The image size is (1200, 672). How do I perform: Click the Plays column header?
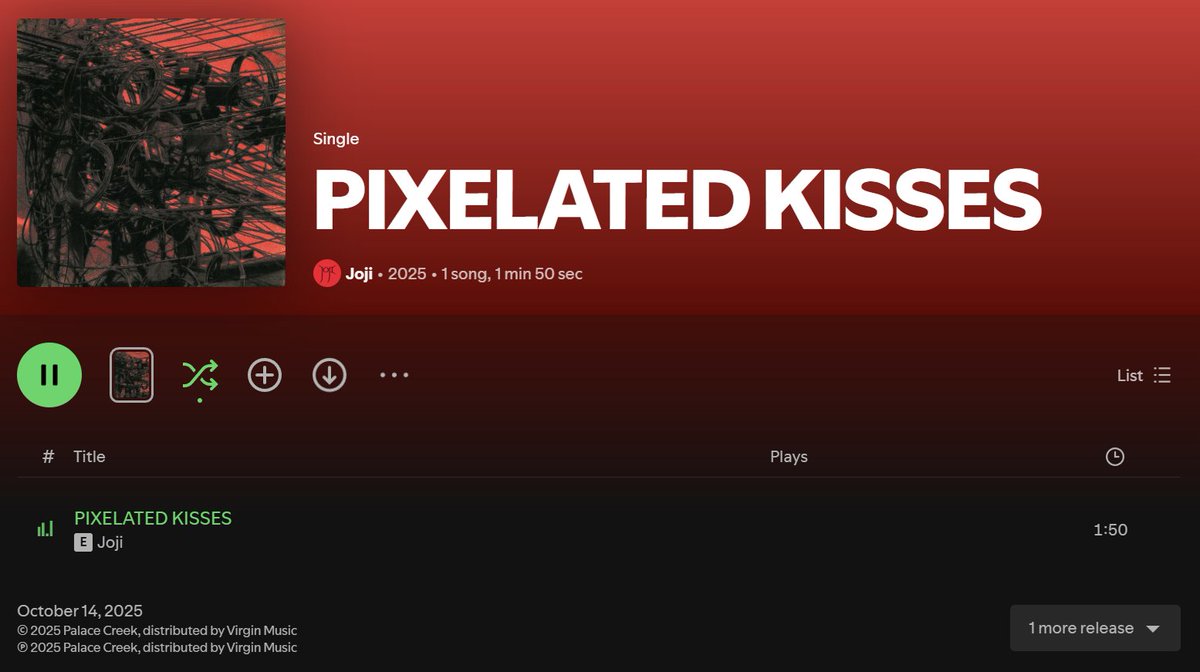pos(789,456)
